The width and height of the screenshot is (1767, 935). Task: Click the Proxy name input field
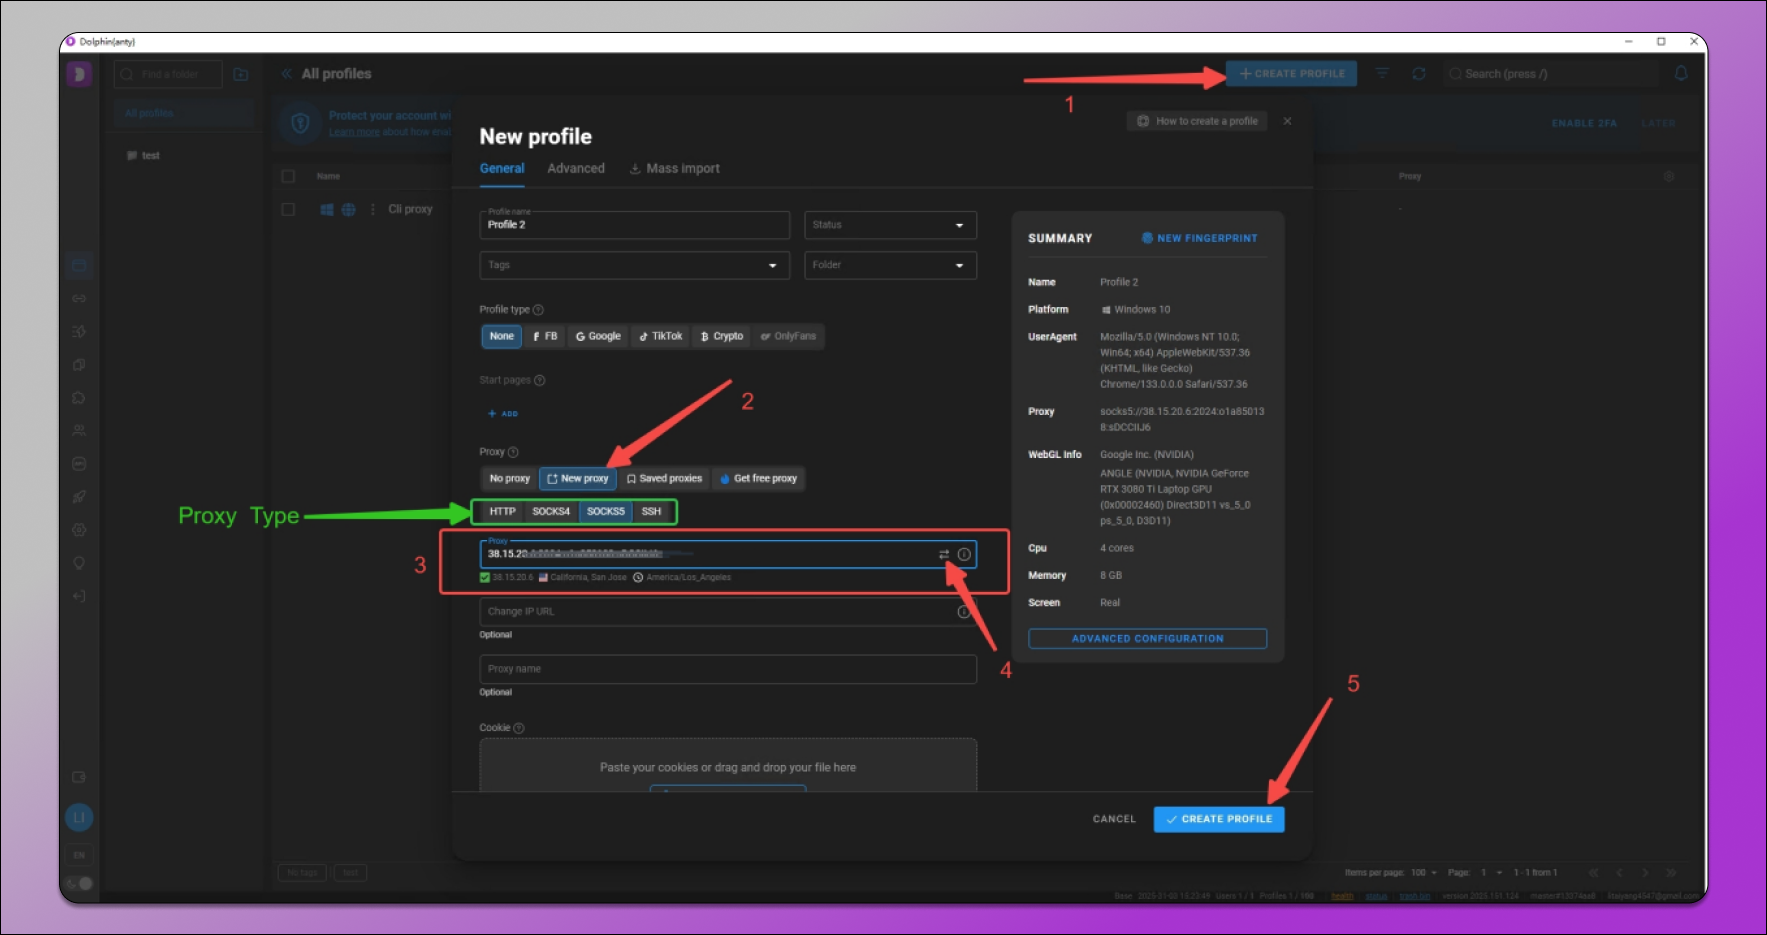click(728, 669)
